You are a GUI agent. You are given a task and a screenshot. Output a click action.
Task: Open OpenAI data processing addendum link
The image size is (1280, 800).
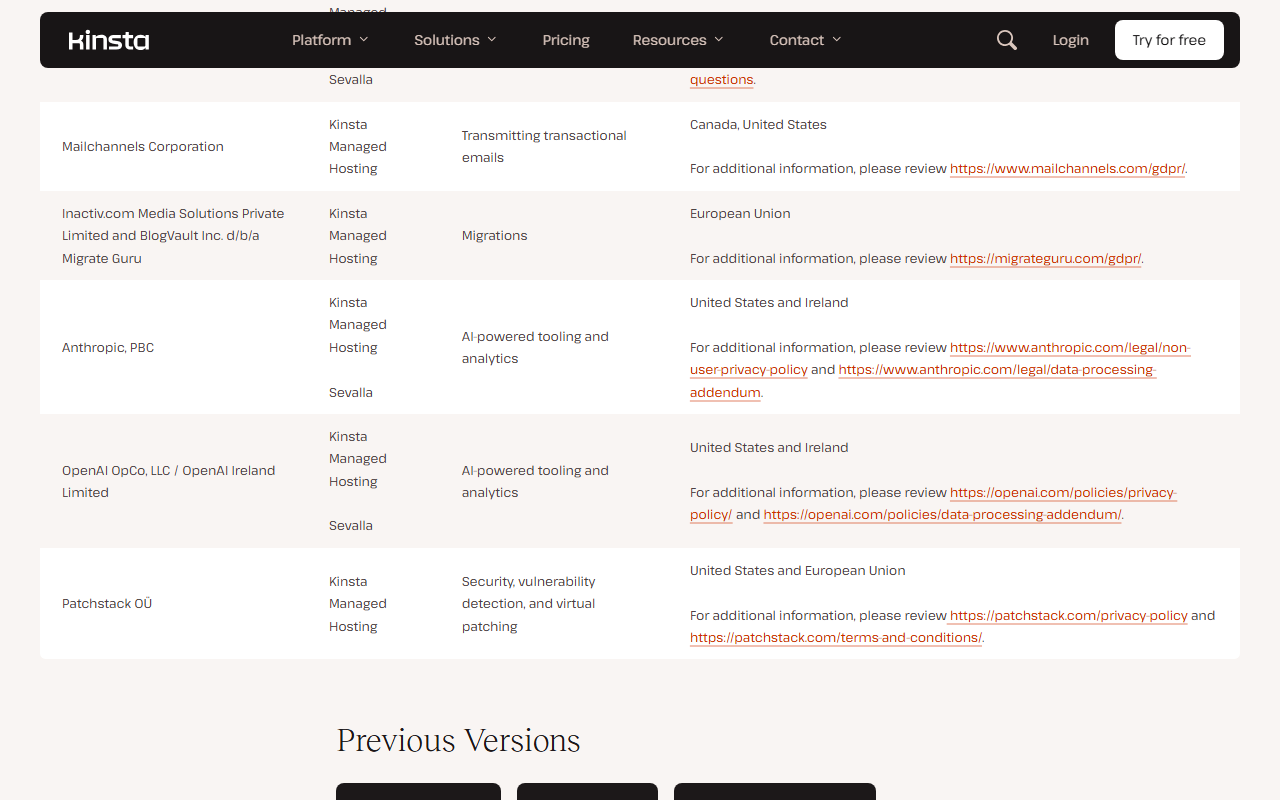point(942,515)
